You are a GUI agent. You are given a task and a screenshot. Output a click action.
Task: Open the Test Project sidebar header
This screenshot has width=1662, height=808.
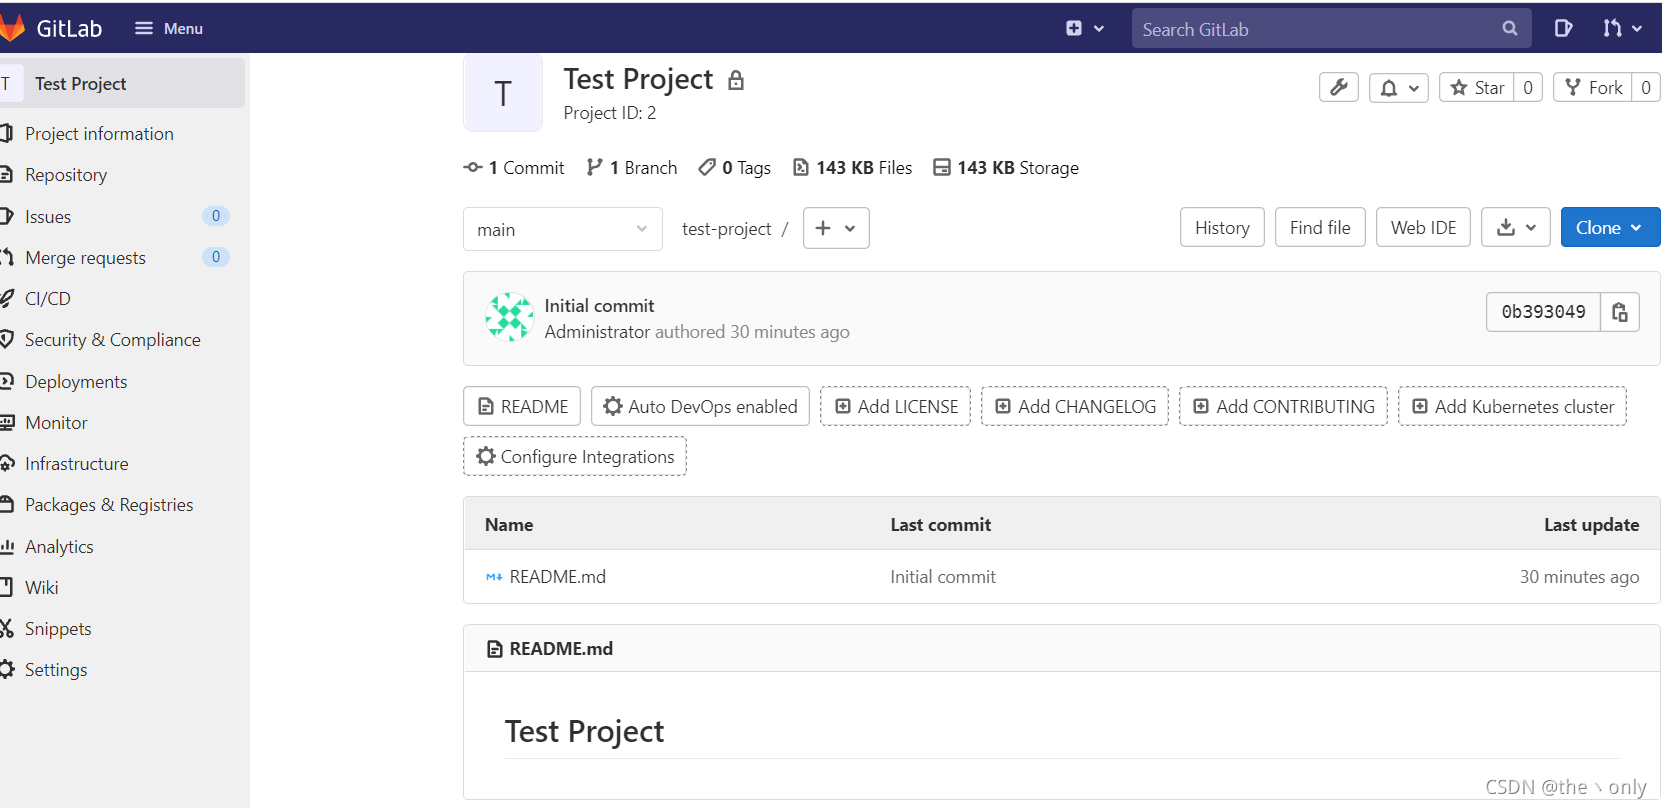tap(122, 83)
